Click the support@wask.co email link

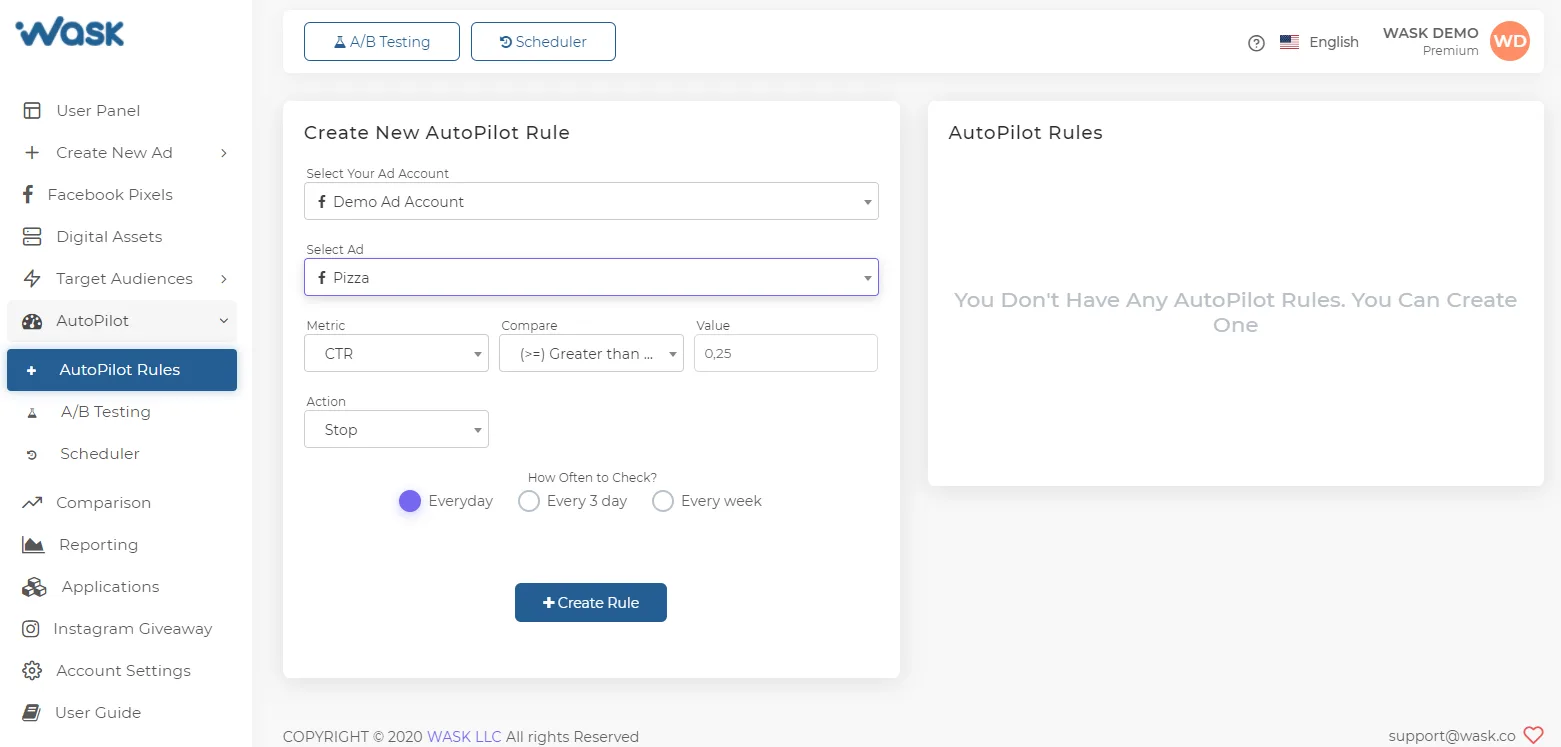click(1452, 736)
